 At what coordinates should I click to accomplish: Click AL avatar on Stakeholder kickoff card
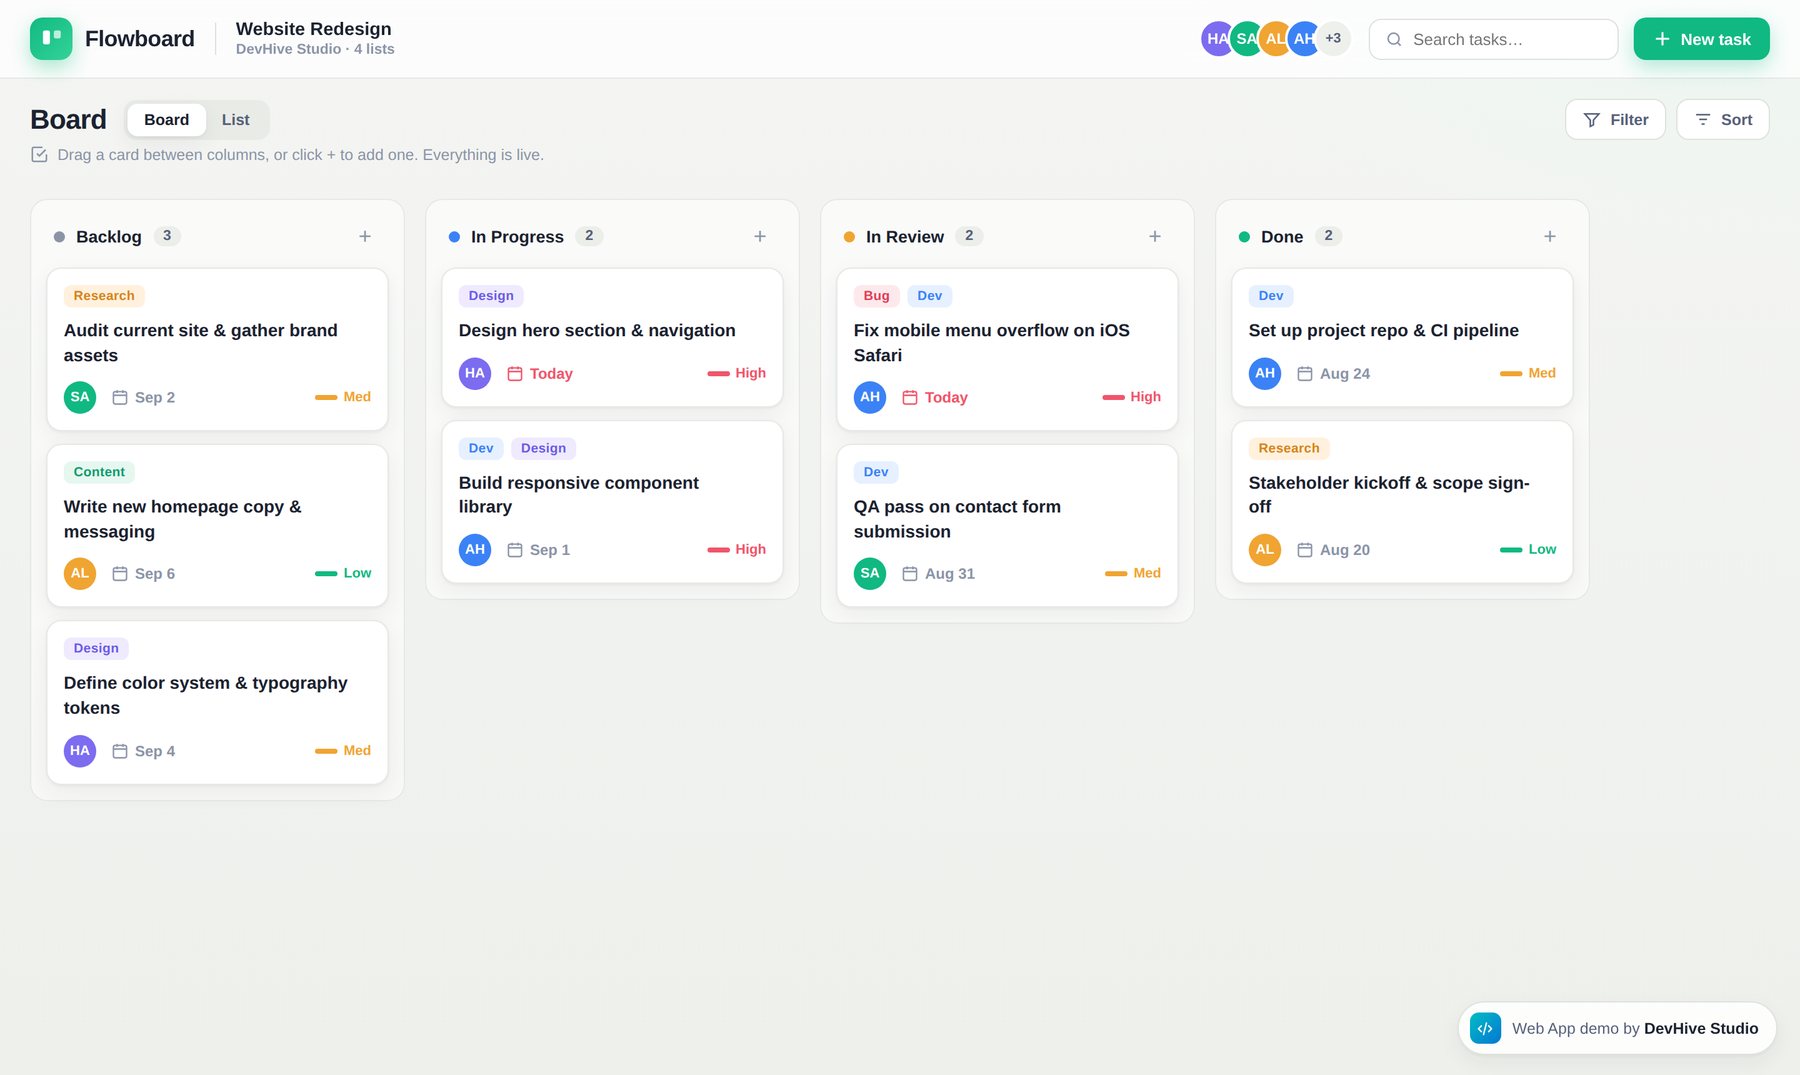click(x=1265, y=549)
